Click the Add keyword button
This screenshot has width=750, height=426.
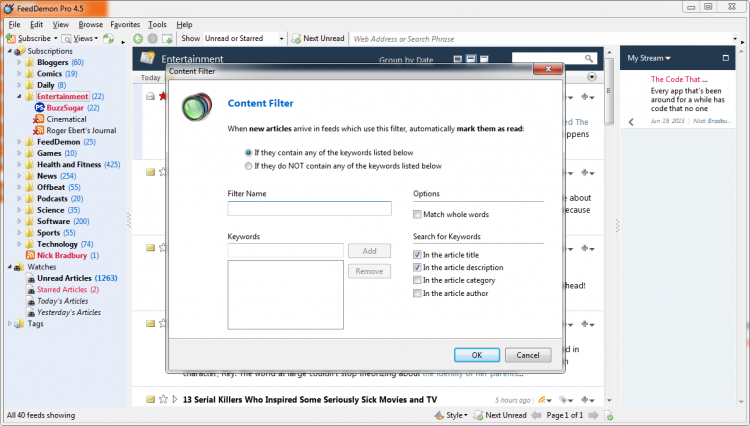tap(369, 251)
